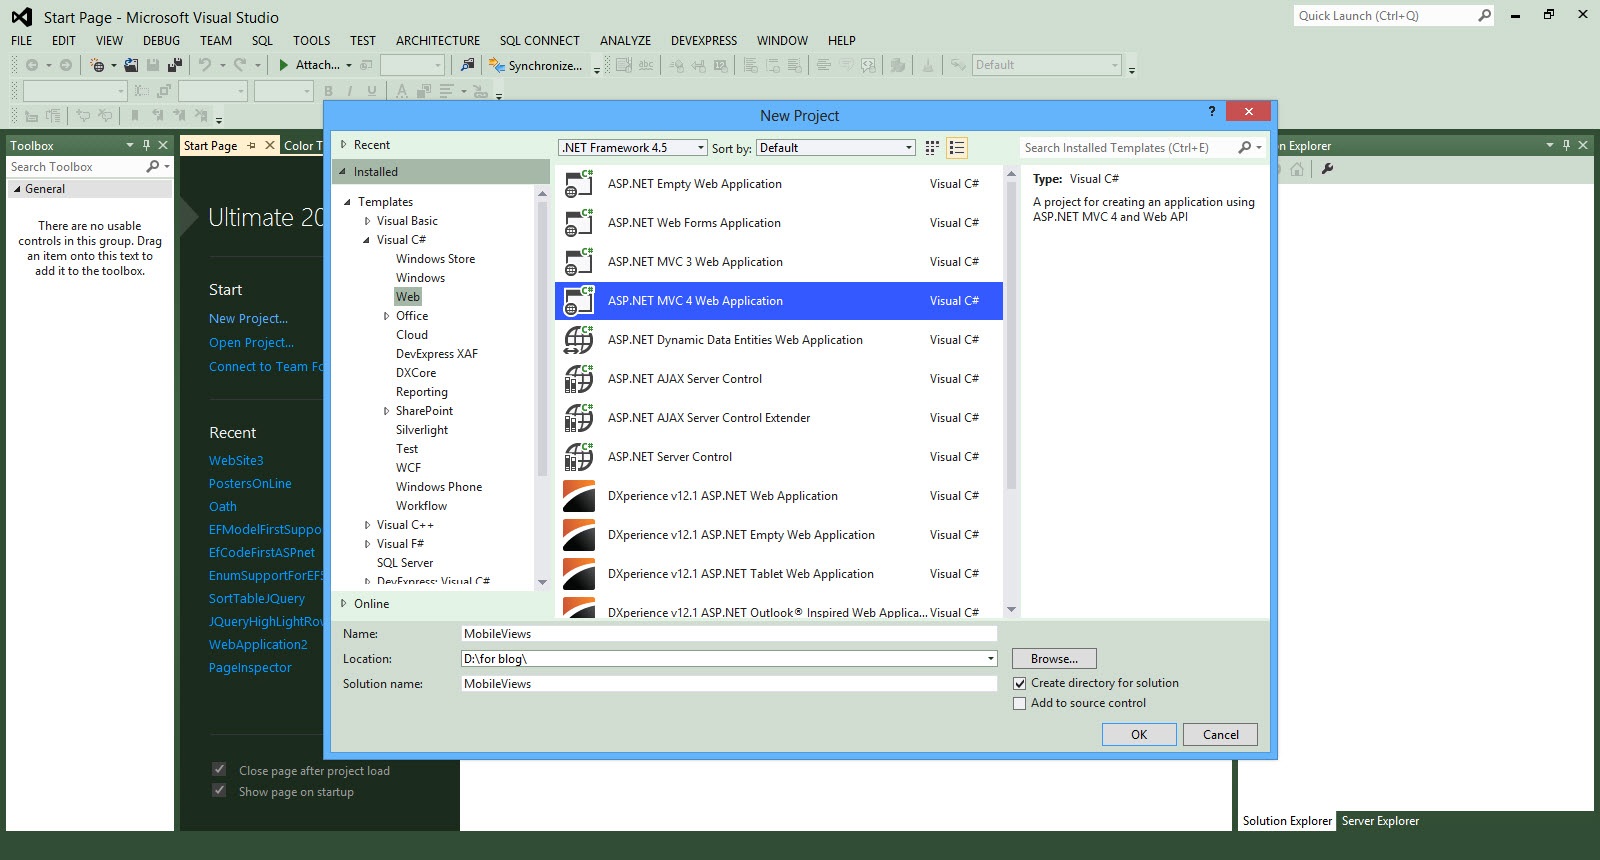Expand the Online templates section
1600x860 pixels.
coord(343,603)
